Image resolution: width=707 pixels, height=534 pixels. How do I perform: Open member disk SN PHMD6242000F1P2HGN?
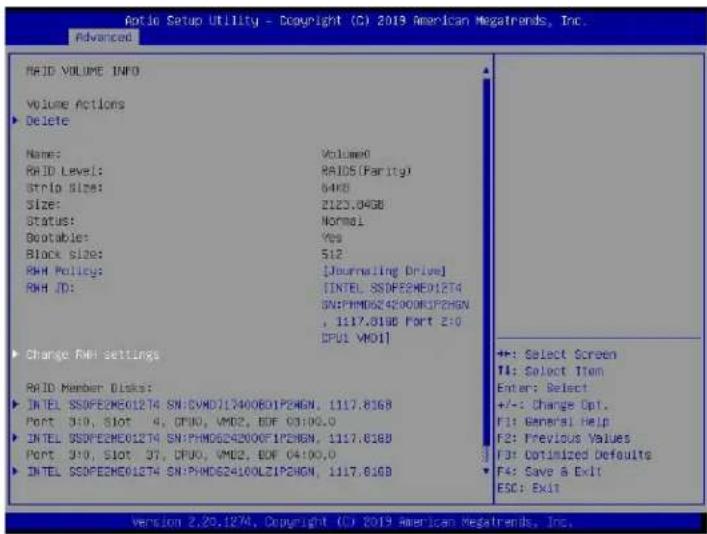[x=209, y=438]
